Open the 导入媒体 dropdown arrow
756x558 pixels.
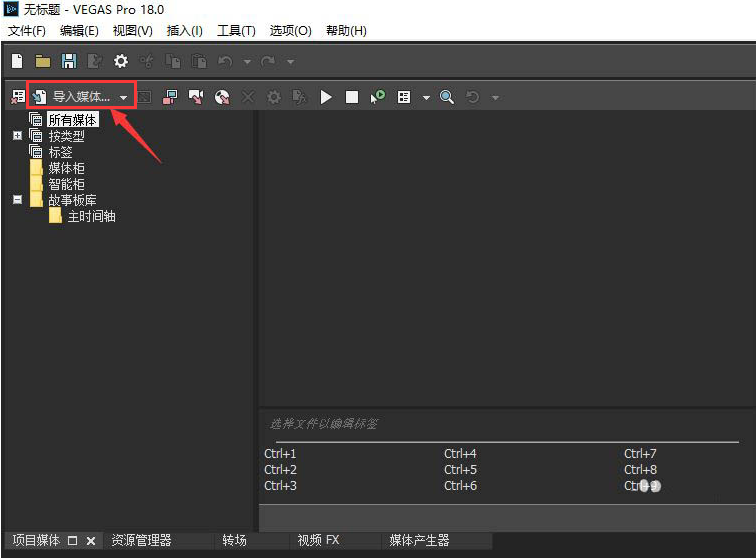coord(123,97)
